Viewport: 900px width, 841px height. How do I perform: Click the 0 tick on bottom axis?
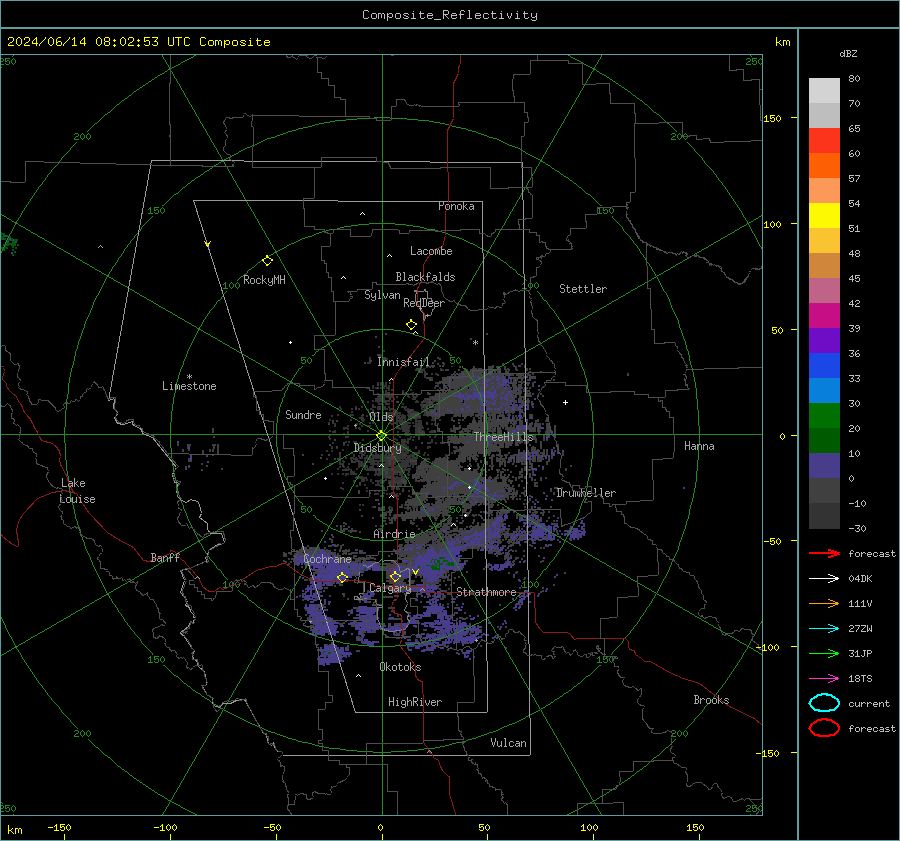pyautogui.click(x=380, y=827)
